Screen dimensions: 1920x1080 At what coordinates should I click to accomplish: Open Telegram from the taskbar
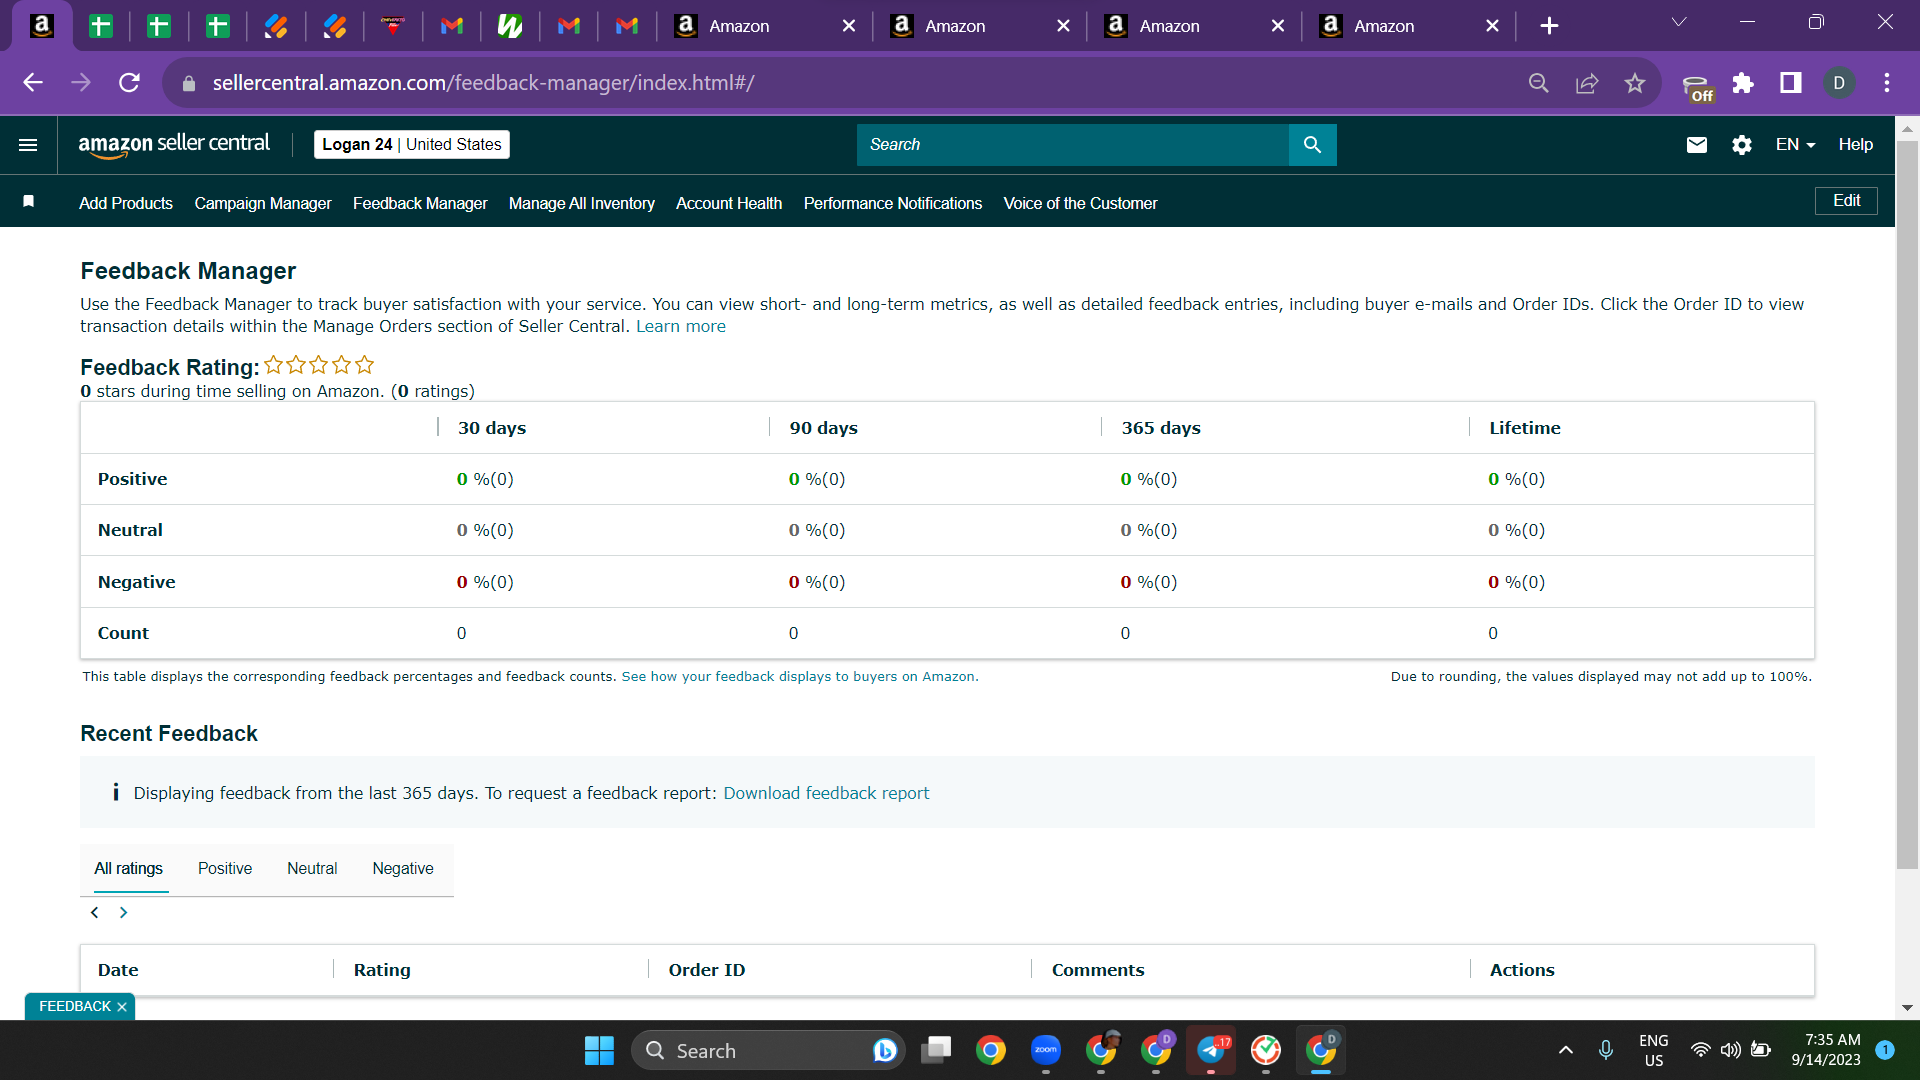[1211, 1050]
